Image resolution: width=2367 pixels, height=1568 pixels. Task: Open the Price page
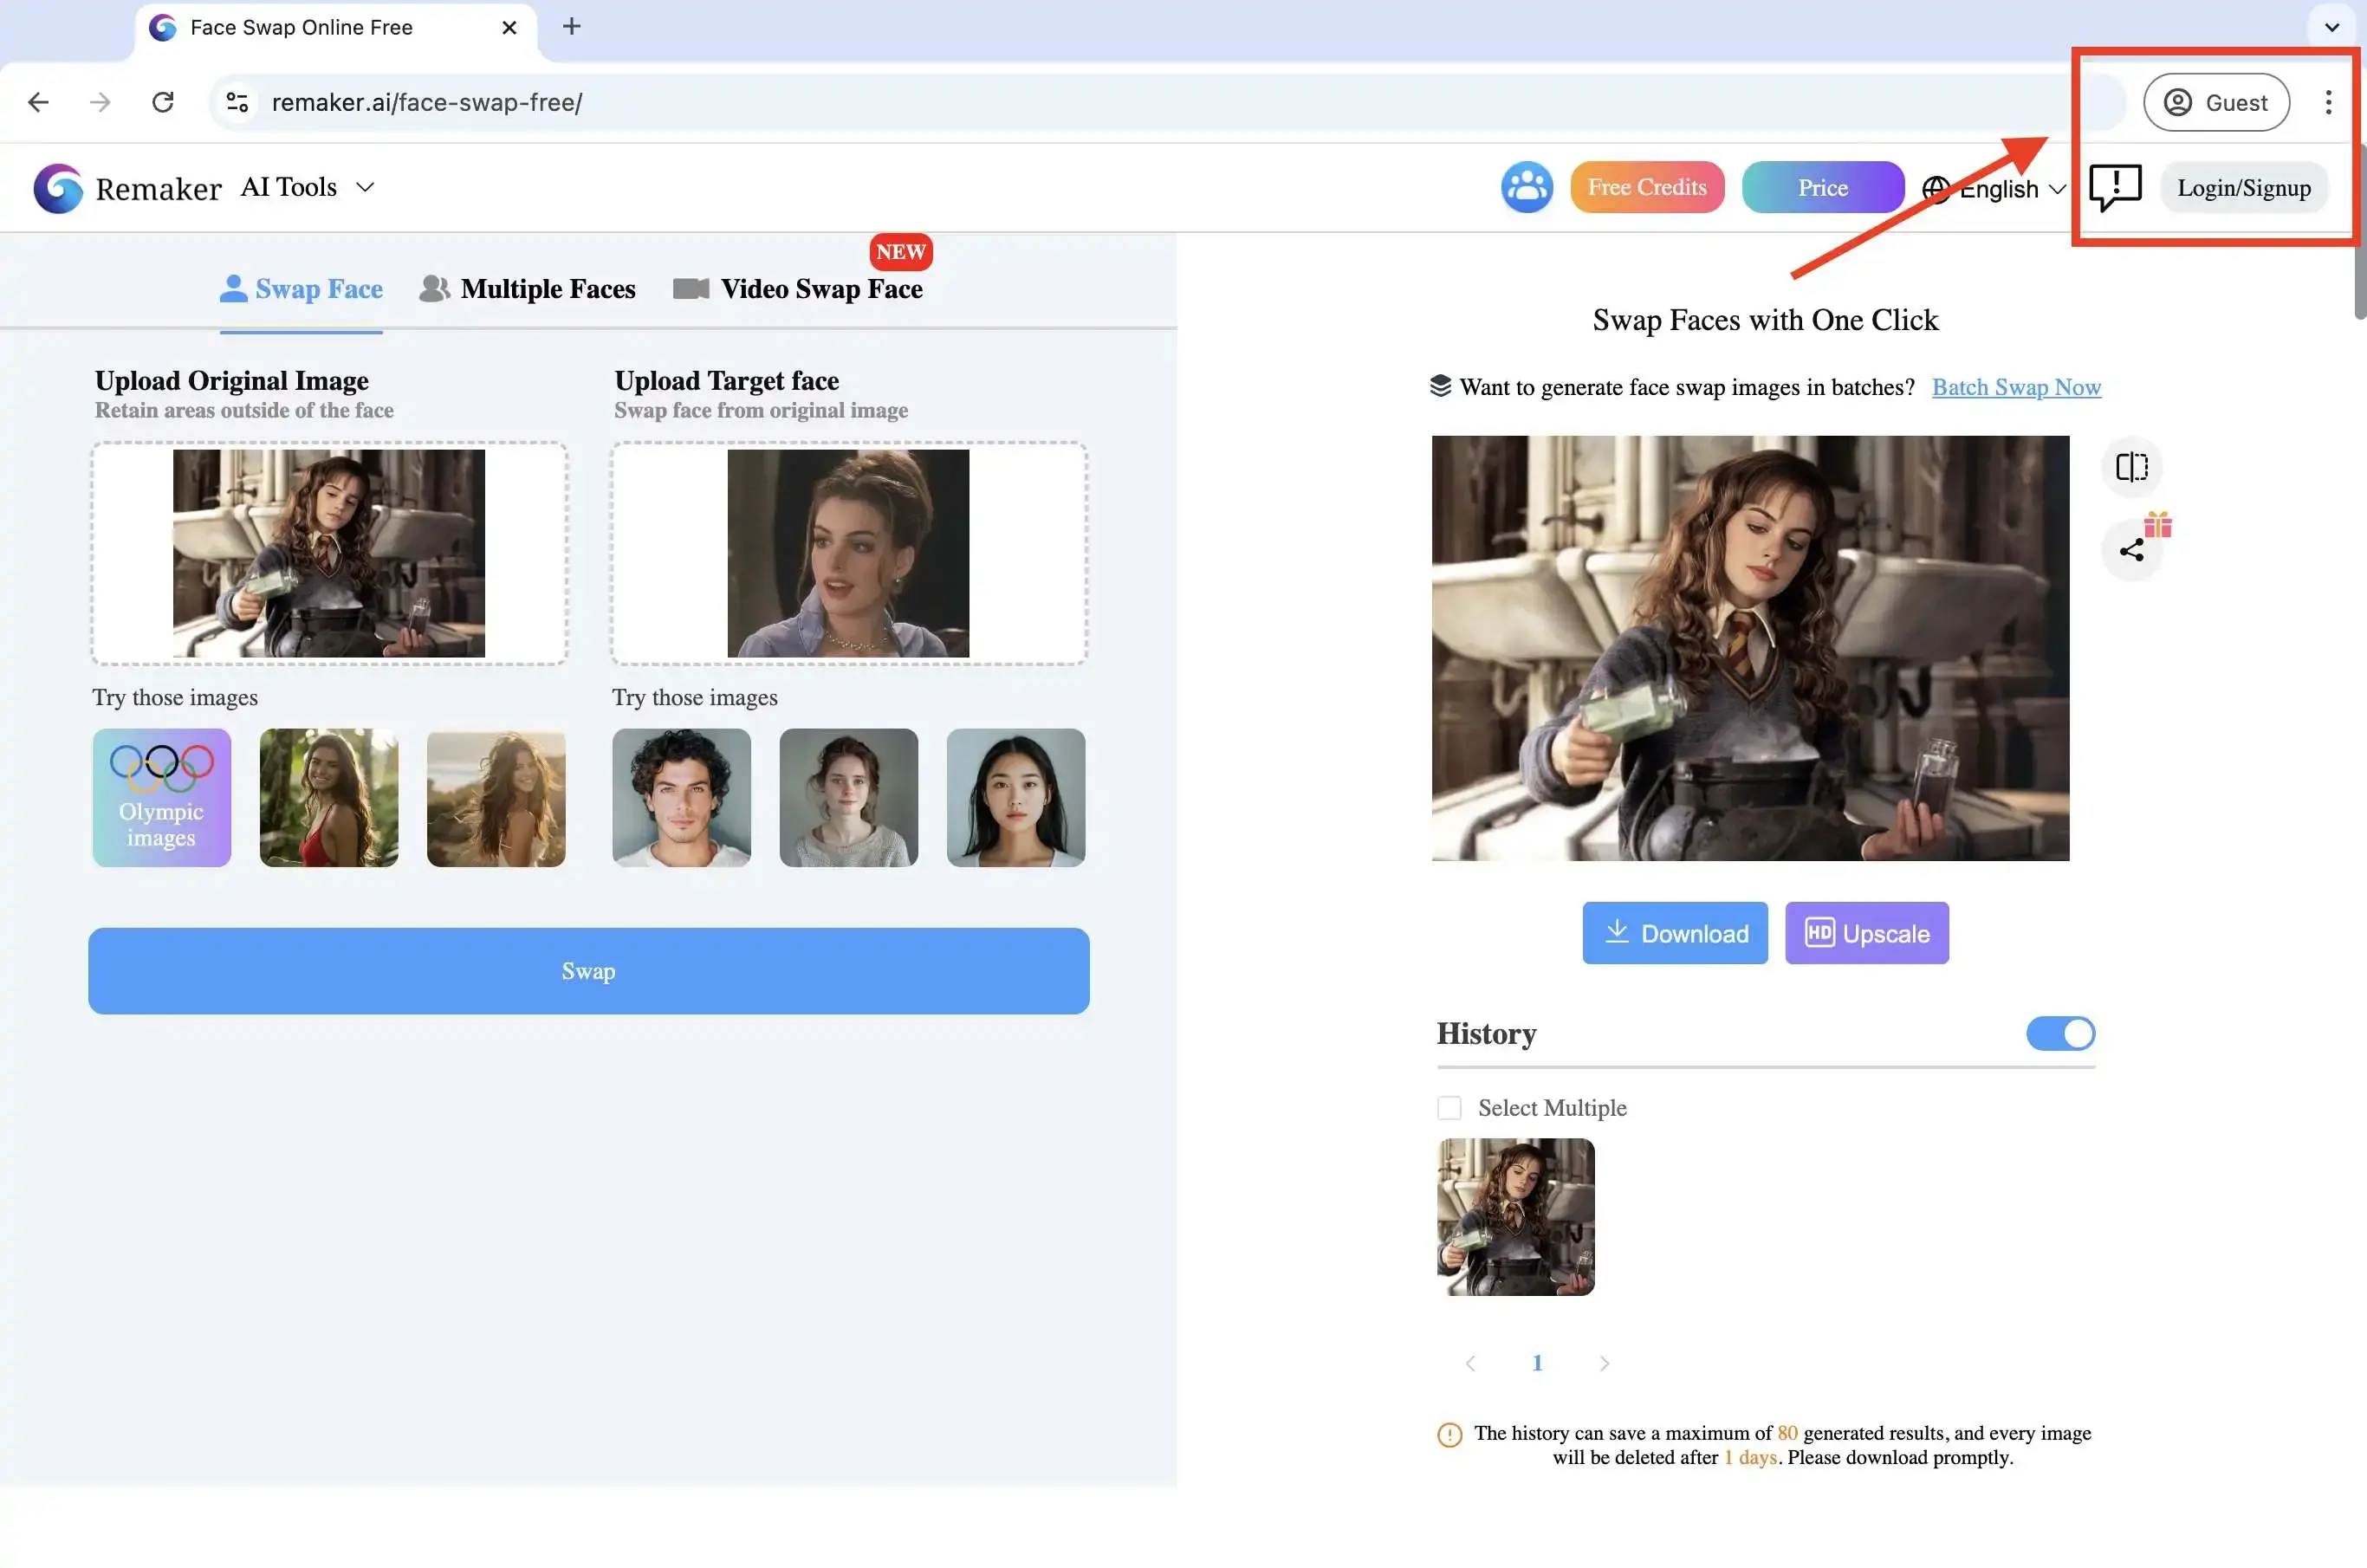click(x=1822, y=187)
